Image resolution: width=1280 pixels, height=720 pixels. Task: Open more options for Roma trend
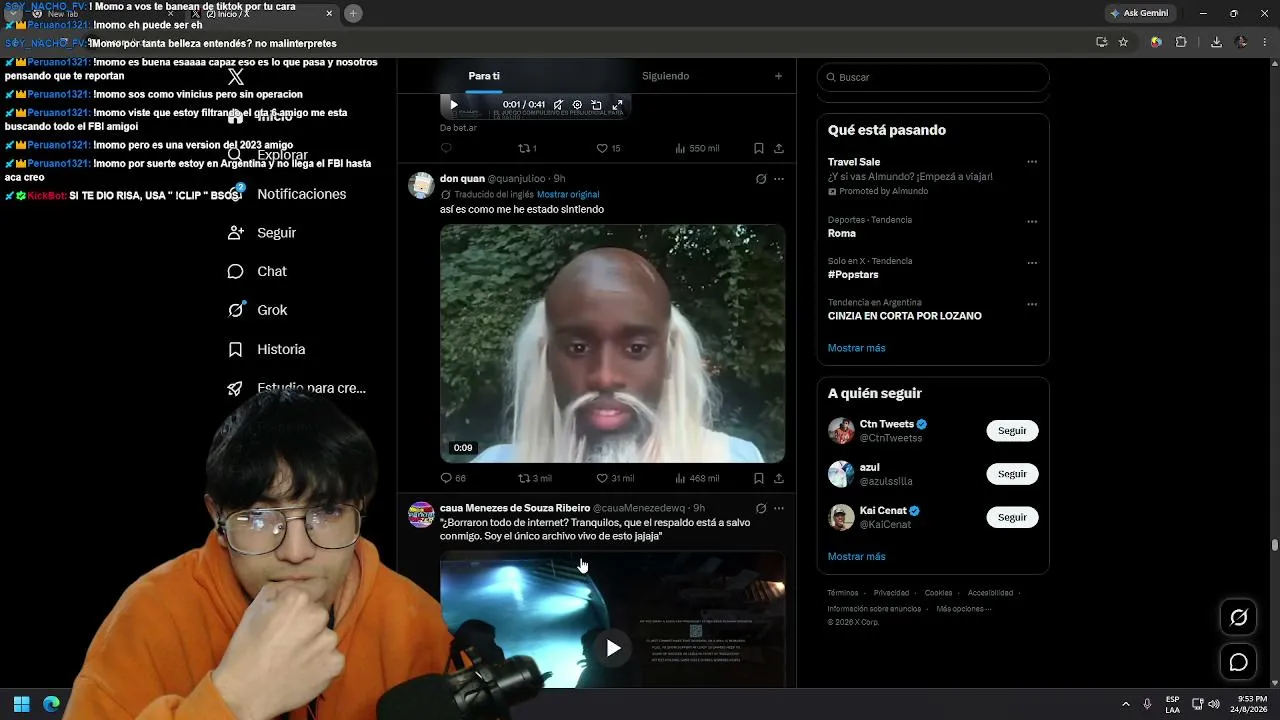coord(1032,222)
